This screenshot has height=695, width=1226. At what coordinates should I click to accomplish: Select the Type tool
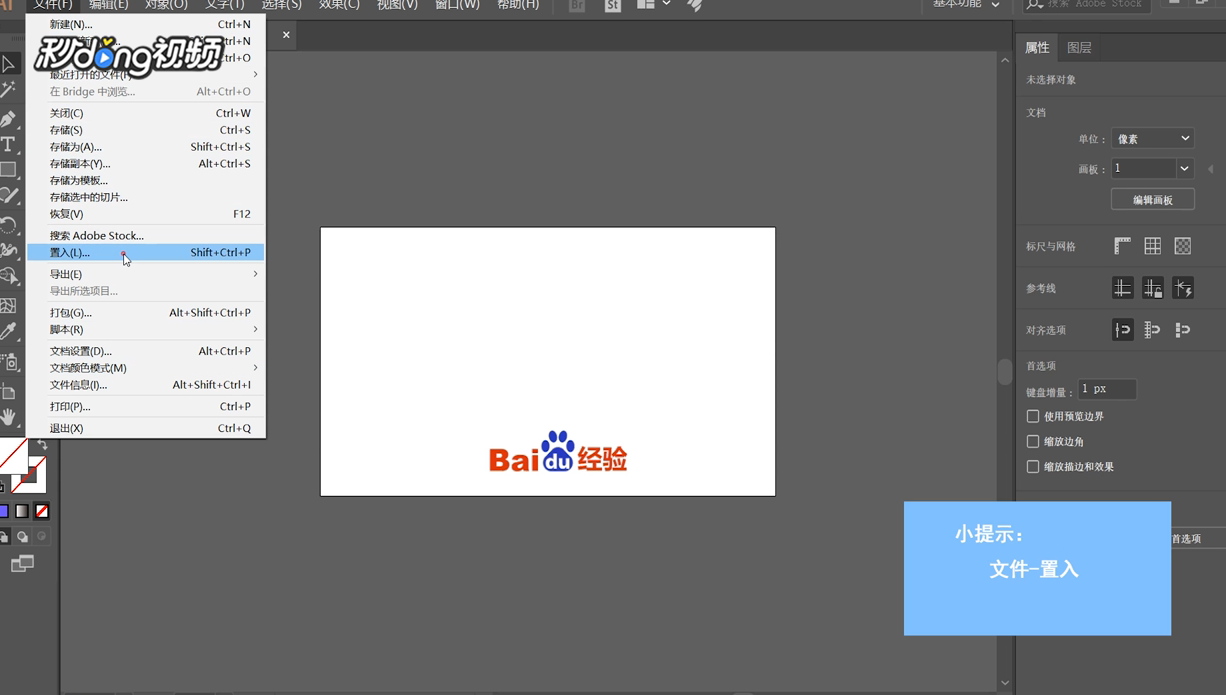pyautogui.click(x=8, y=144)
